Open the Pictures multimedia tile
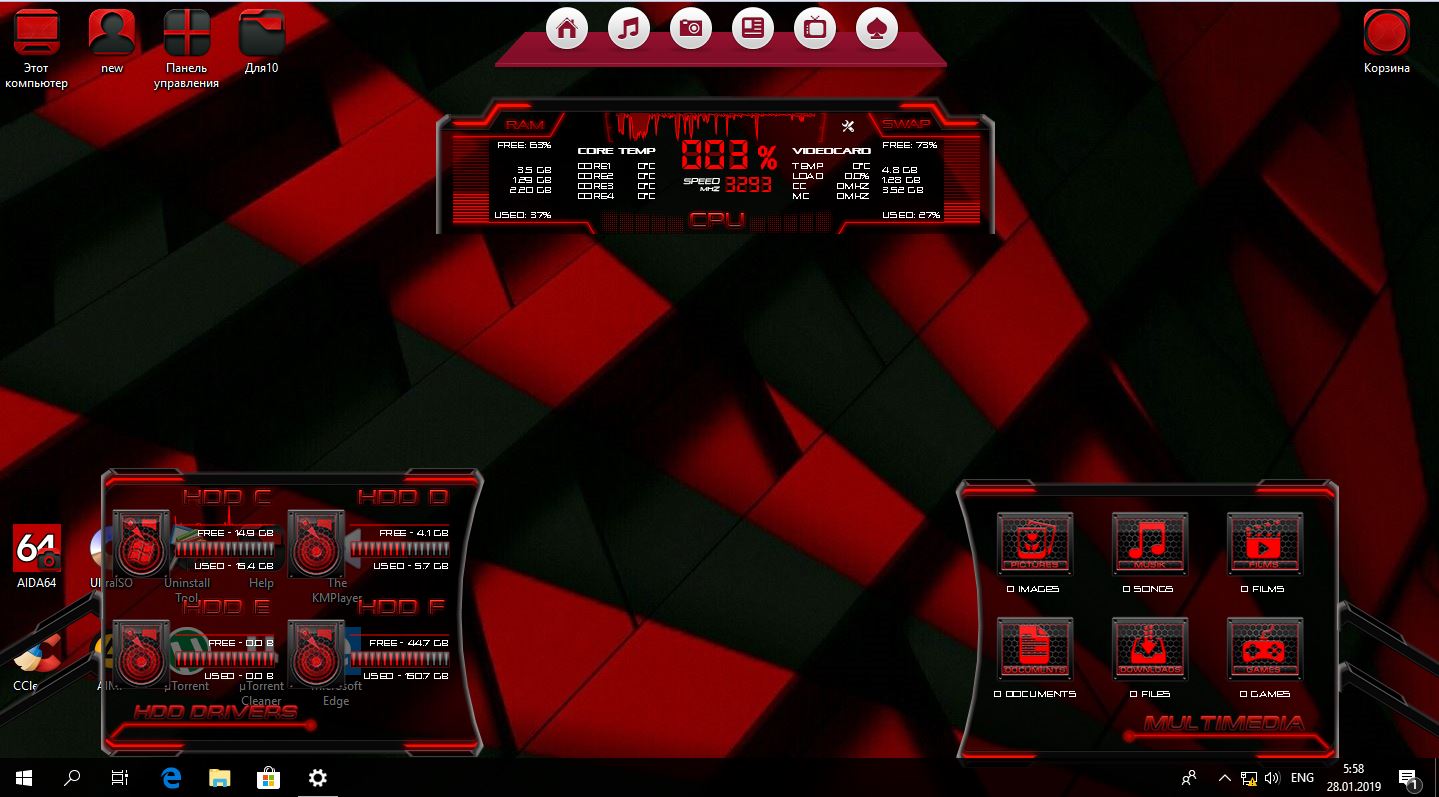 click(1034, 545)
